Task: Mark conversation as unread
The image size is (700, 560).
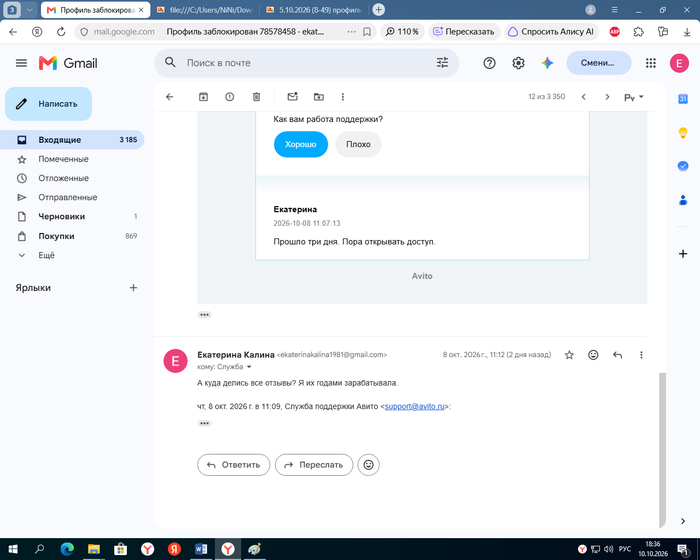Action: [292, 96]
